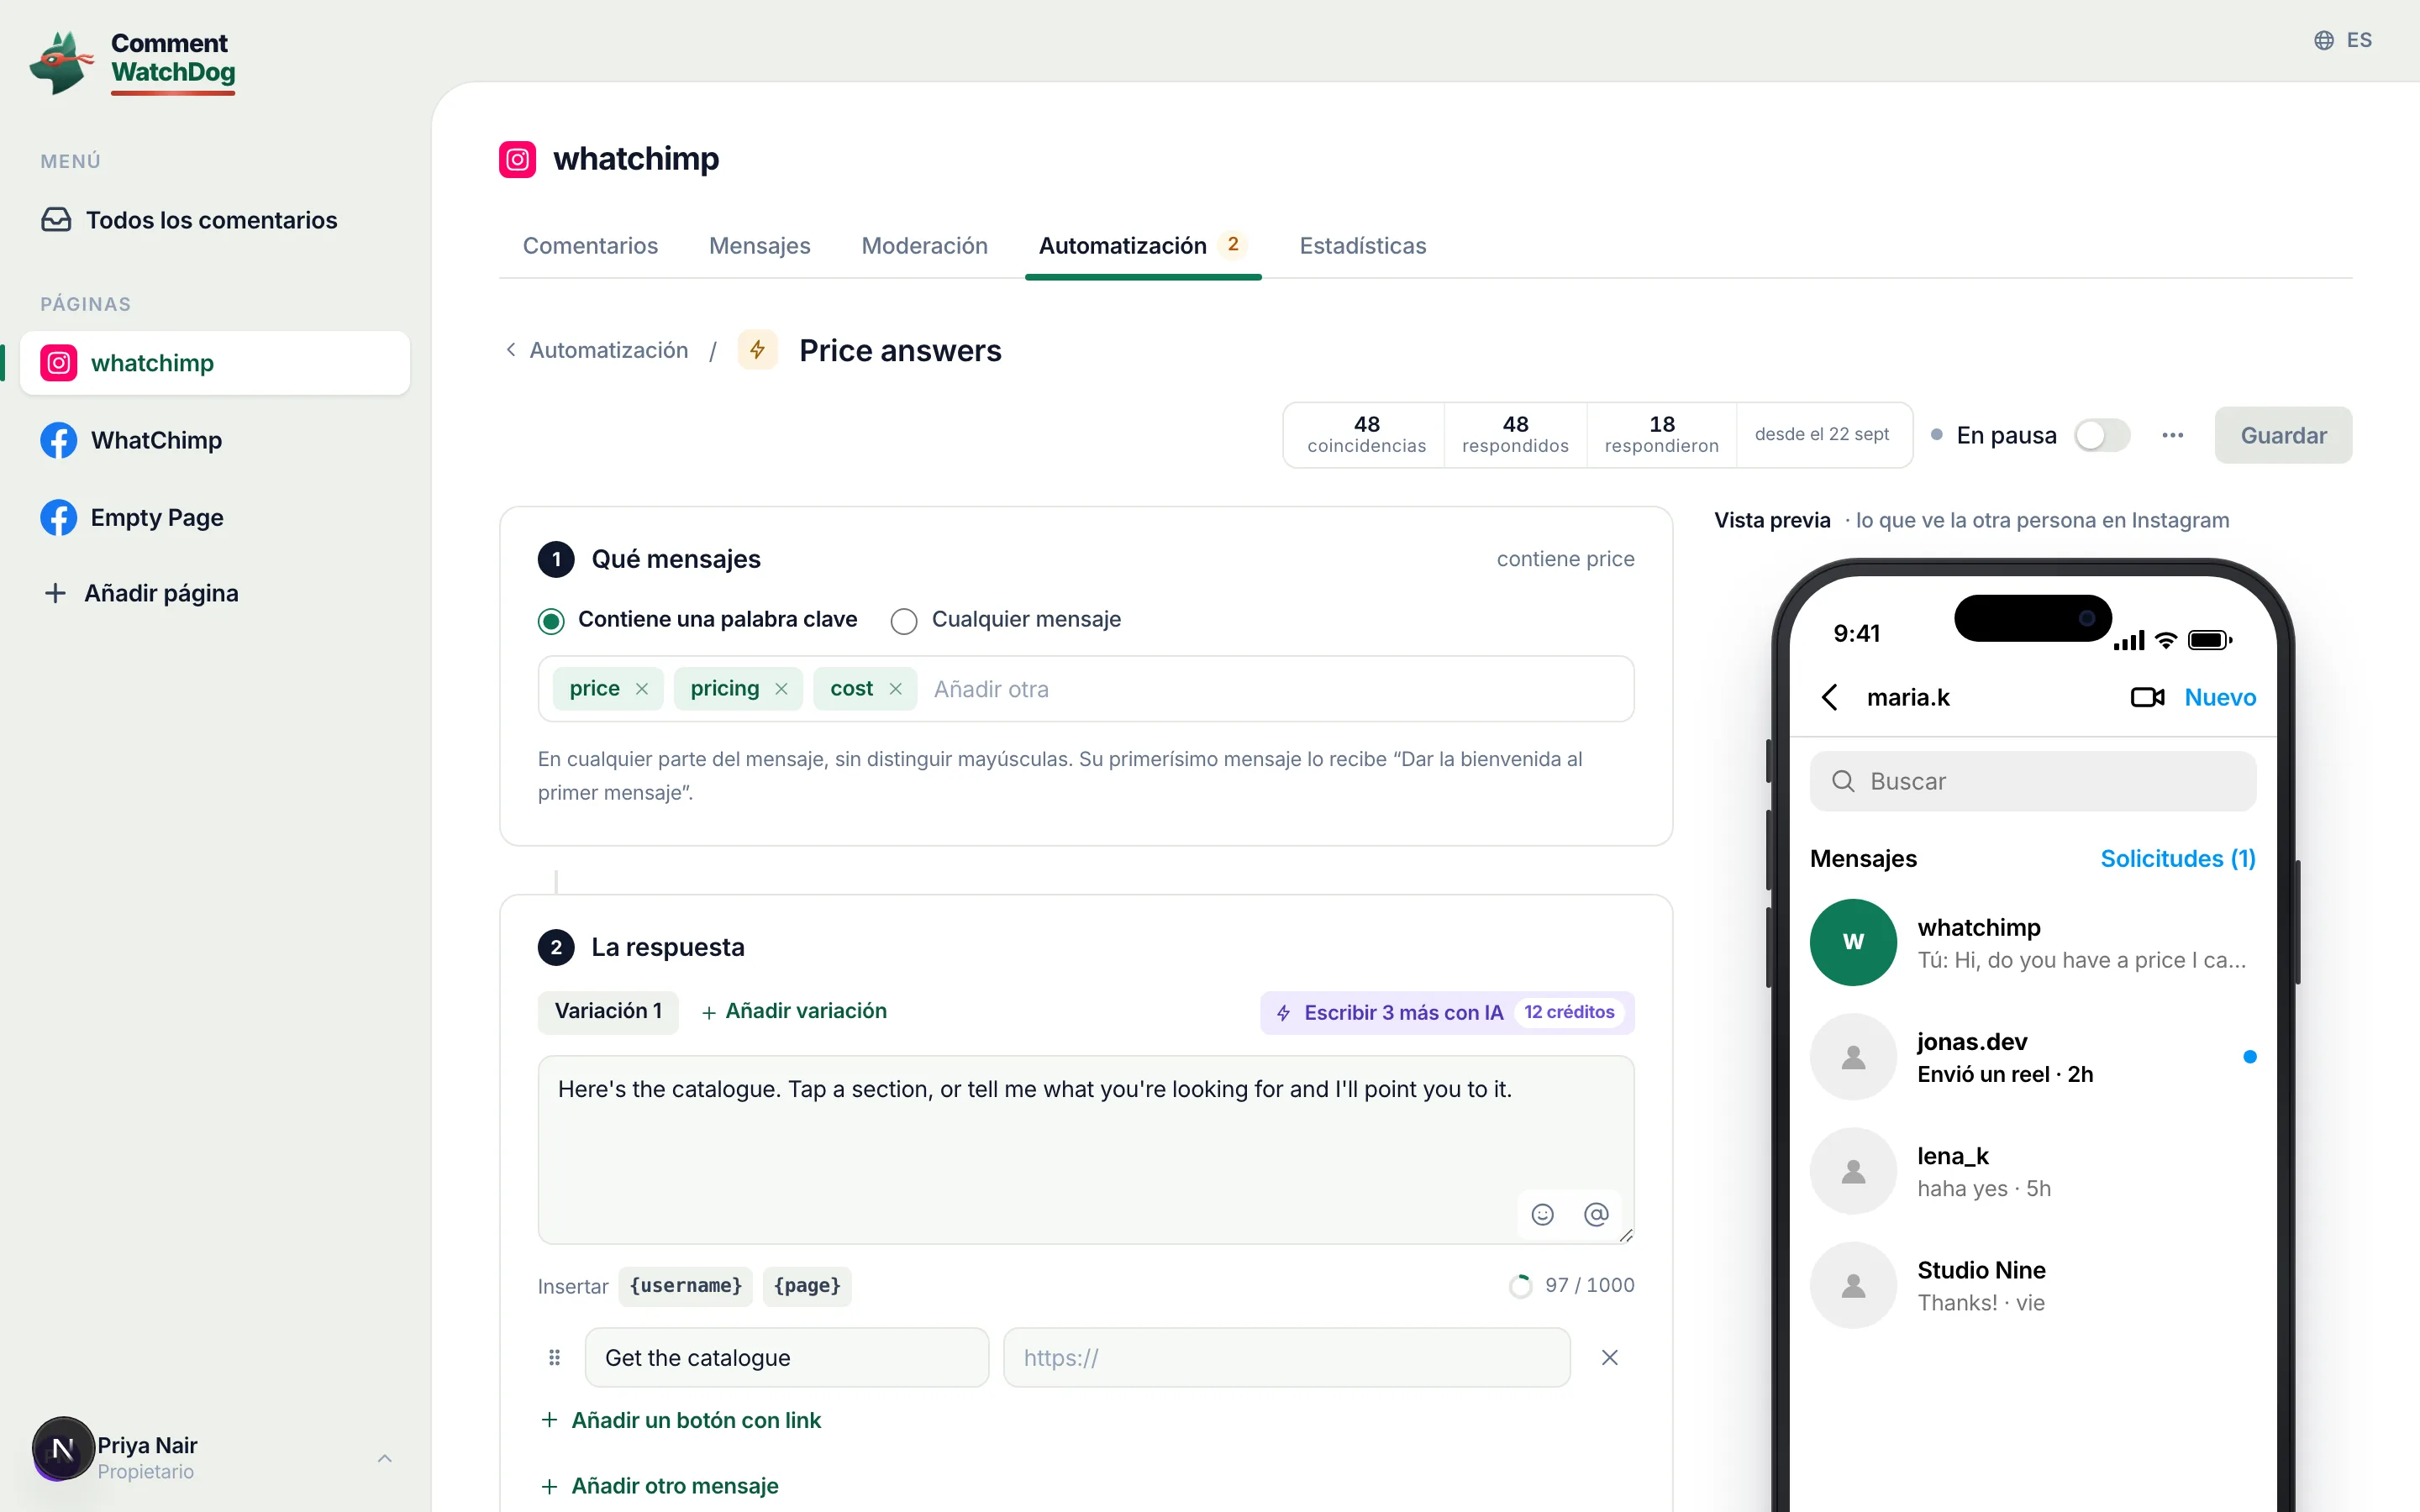Image resolution: width=2420 pixels, height=1512 pixels.
Task: Click the drag handle beside Get the catalogue
Action: pos(554,1358)
